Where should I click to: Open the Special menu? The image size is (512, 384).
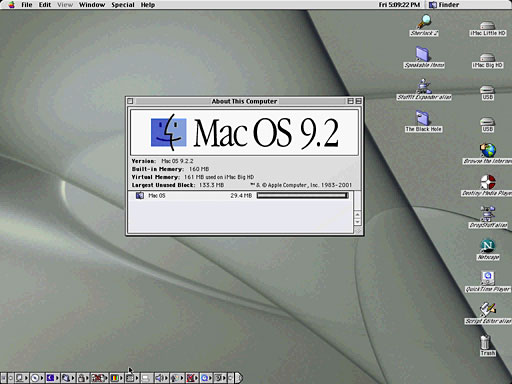(x=123, y=5)
